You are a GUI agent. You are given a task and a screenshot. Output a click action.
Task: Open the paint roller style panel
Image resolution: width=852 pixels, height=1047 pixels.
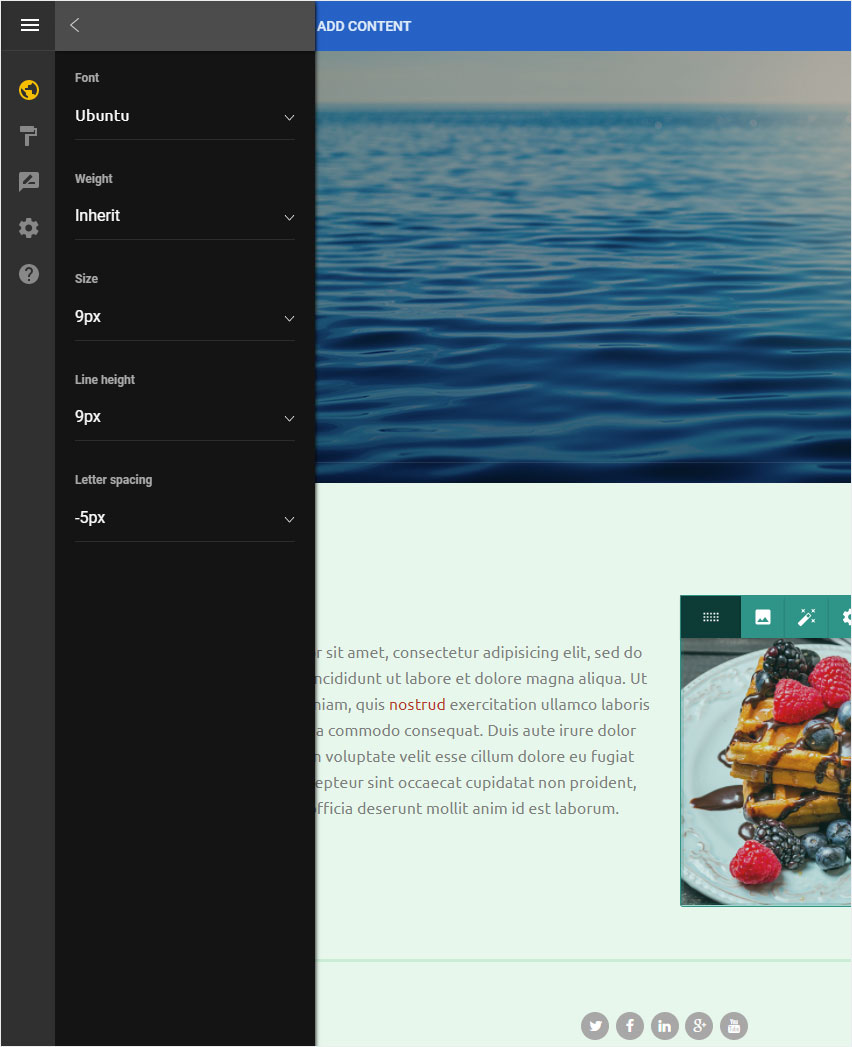tap(29, 136)
